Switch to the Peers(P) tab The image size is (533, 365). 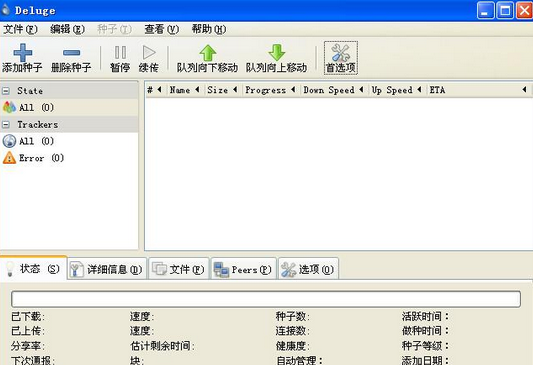click(x=243, y=270)
